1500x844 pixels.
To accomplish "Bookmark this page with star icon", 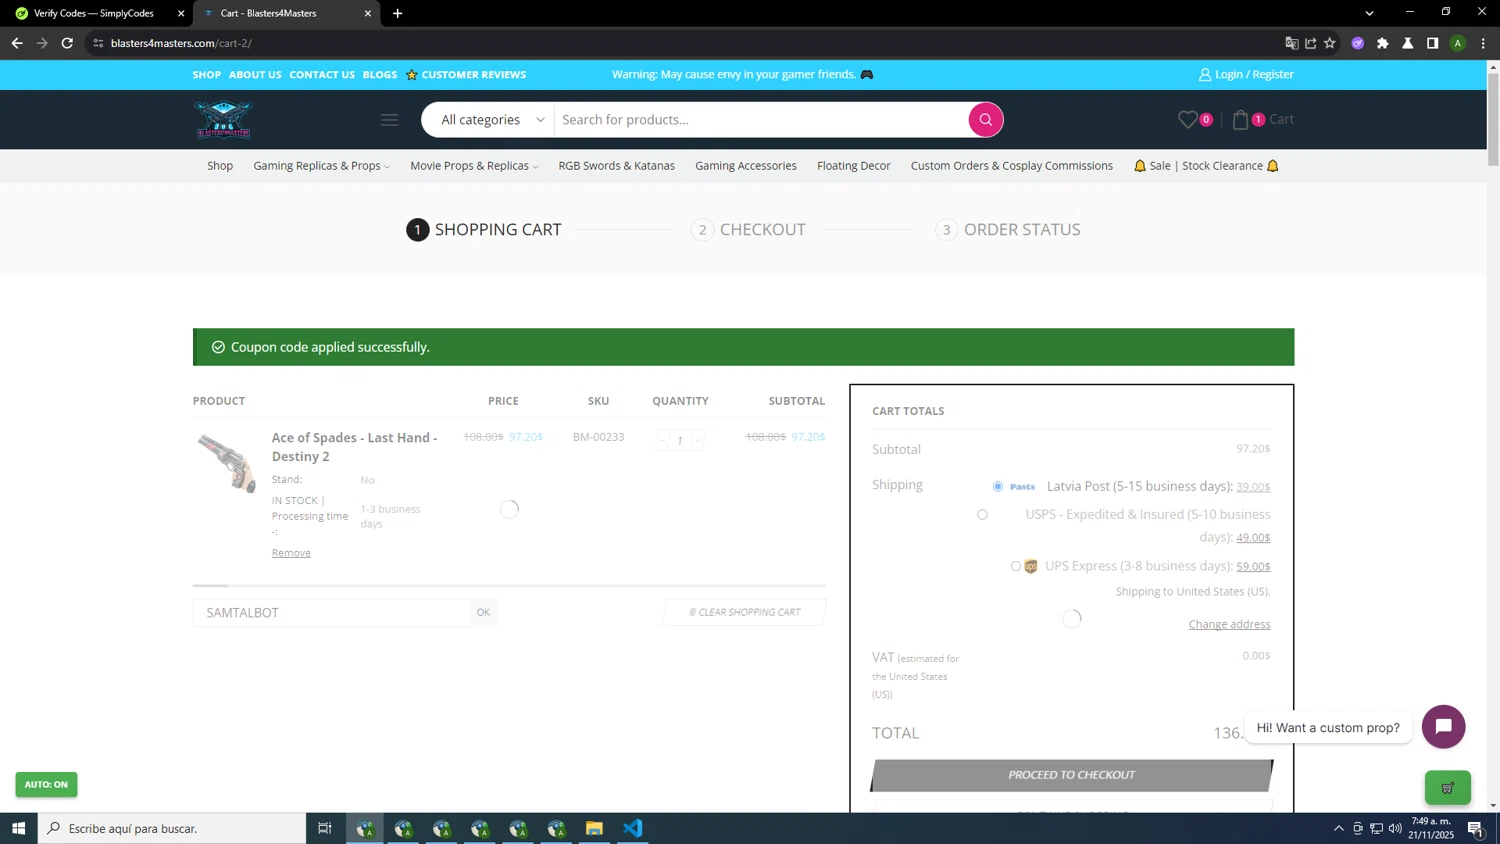I will click(1330, 43).
